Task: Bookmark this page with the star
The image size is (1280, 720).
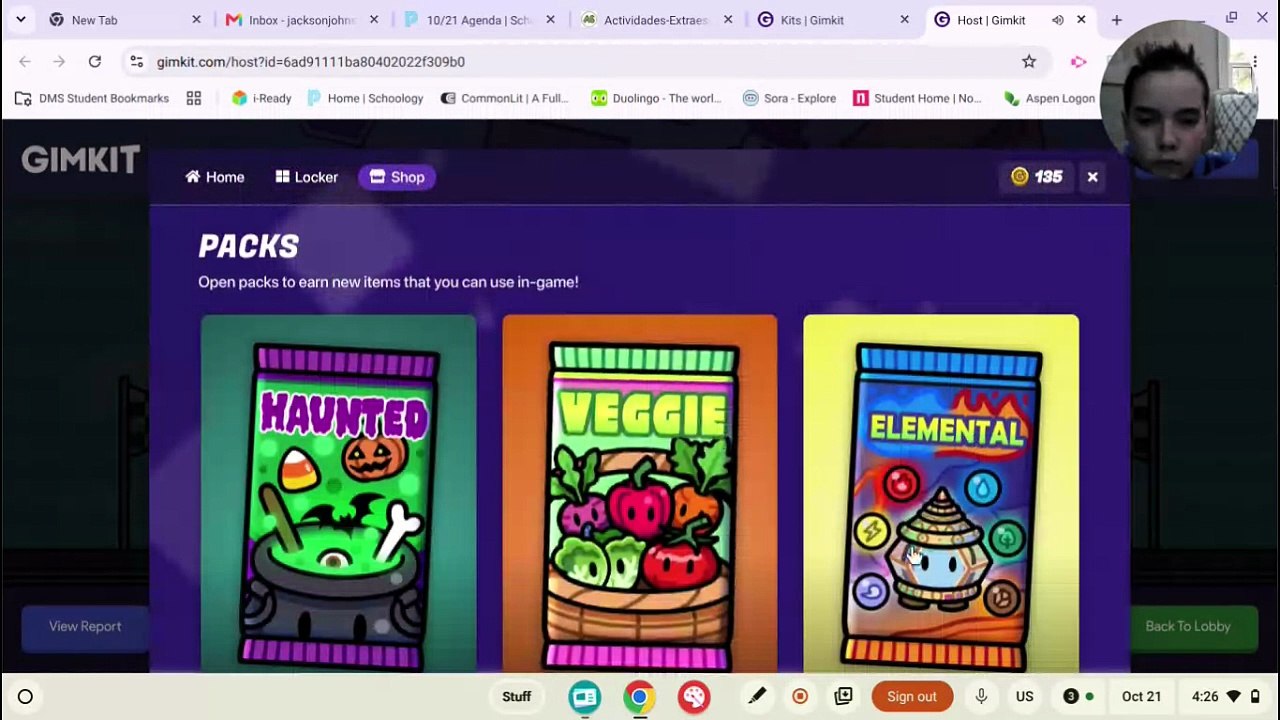Action: click(1029, 62)
